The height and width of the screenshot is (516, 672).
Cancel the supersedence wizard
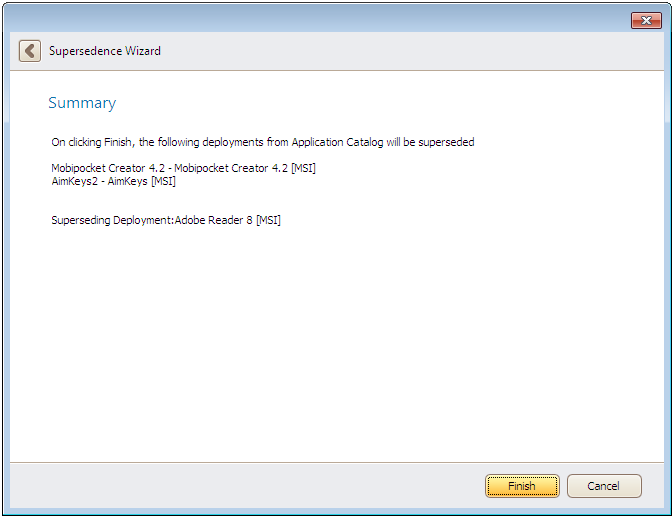(604, 486)
